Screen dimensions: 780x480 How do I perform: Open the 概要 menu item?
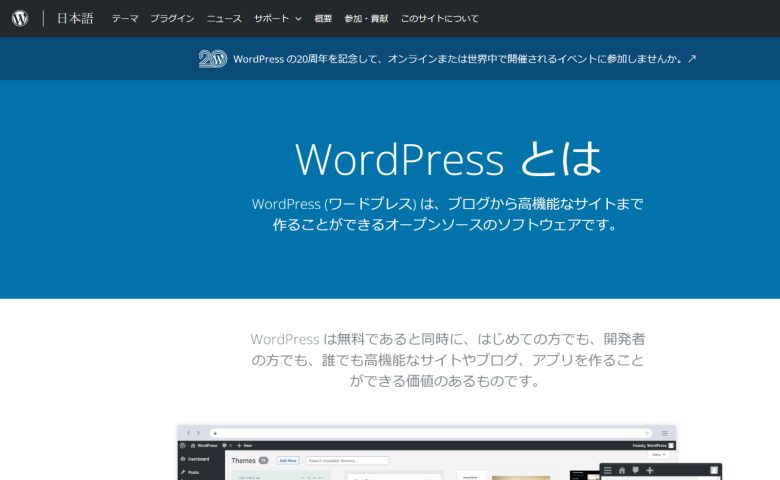coord(323,18)
